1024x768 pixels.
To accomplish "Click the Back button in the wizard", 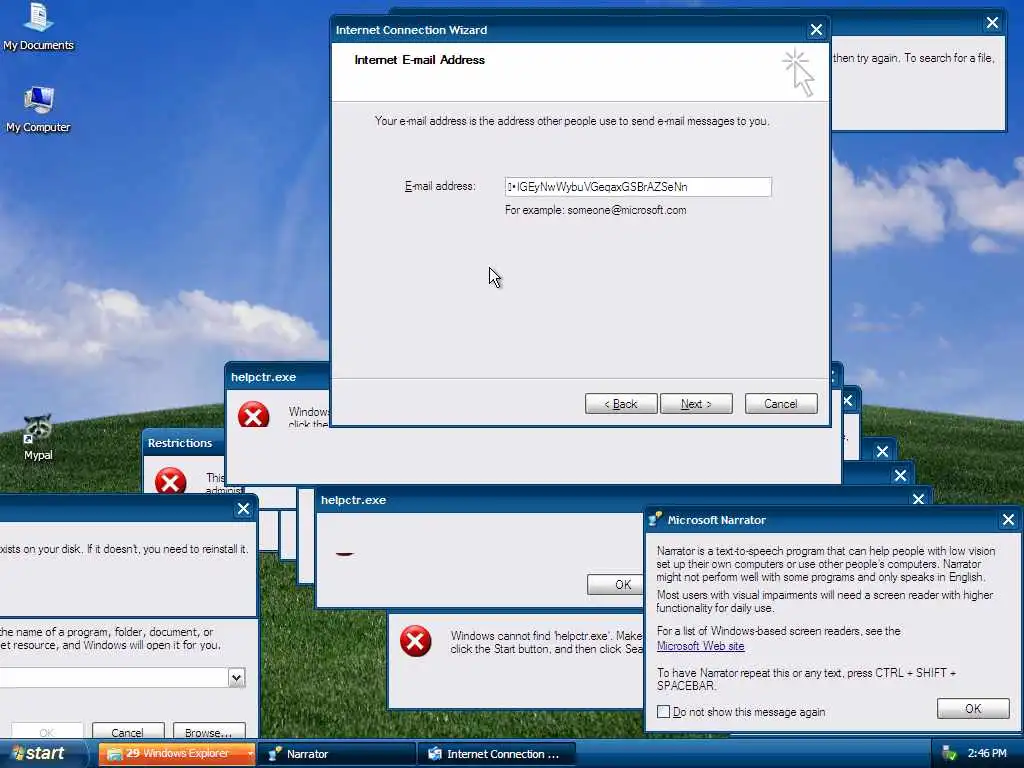I will (x=621, y=404).
